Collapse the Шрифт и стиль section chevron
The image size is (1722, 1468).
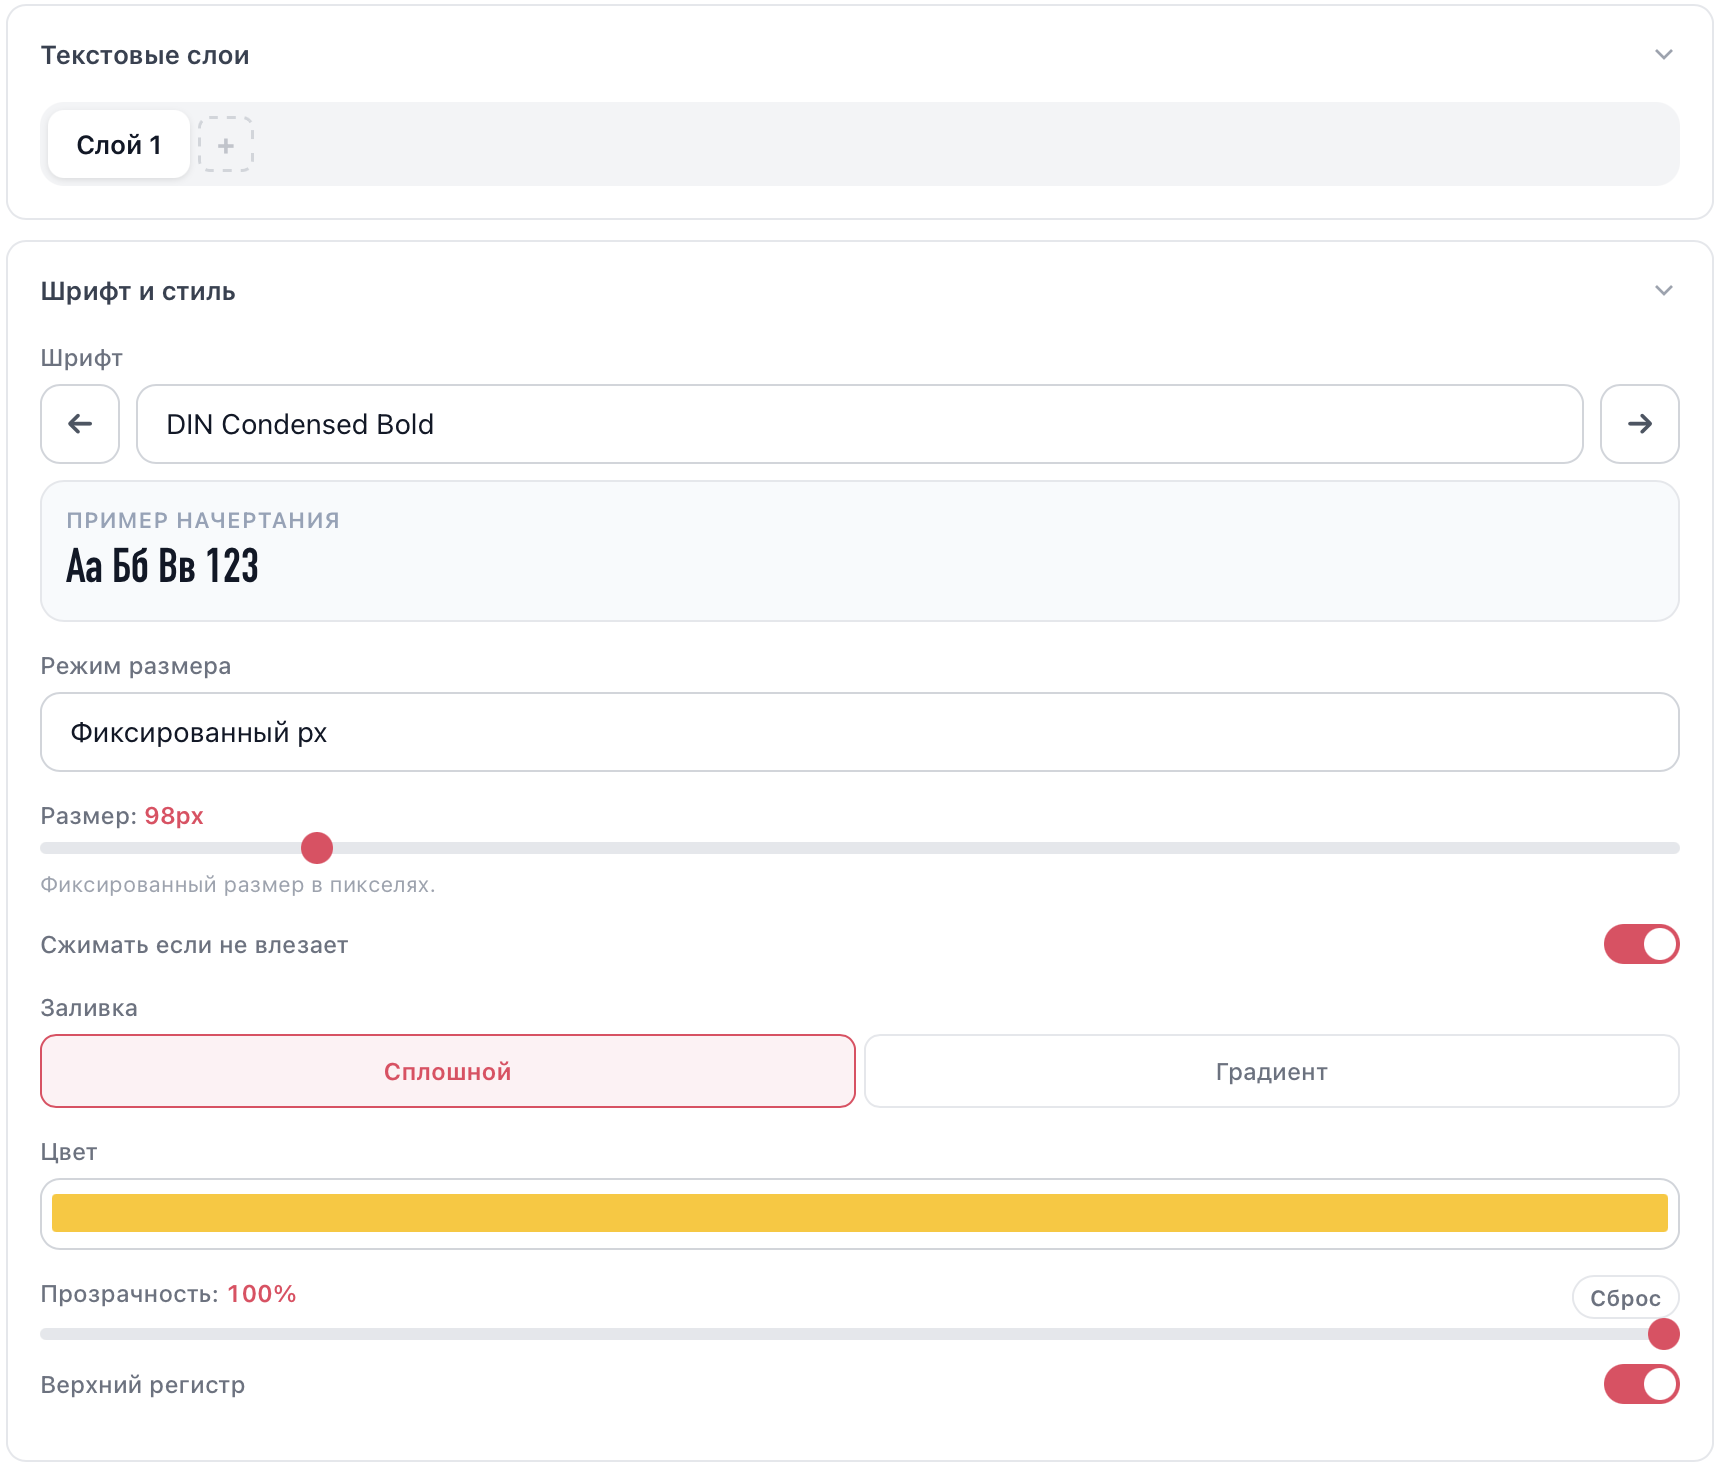(1663, 291)
